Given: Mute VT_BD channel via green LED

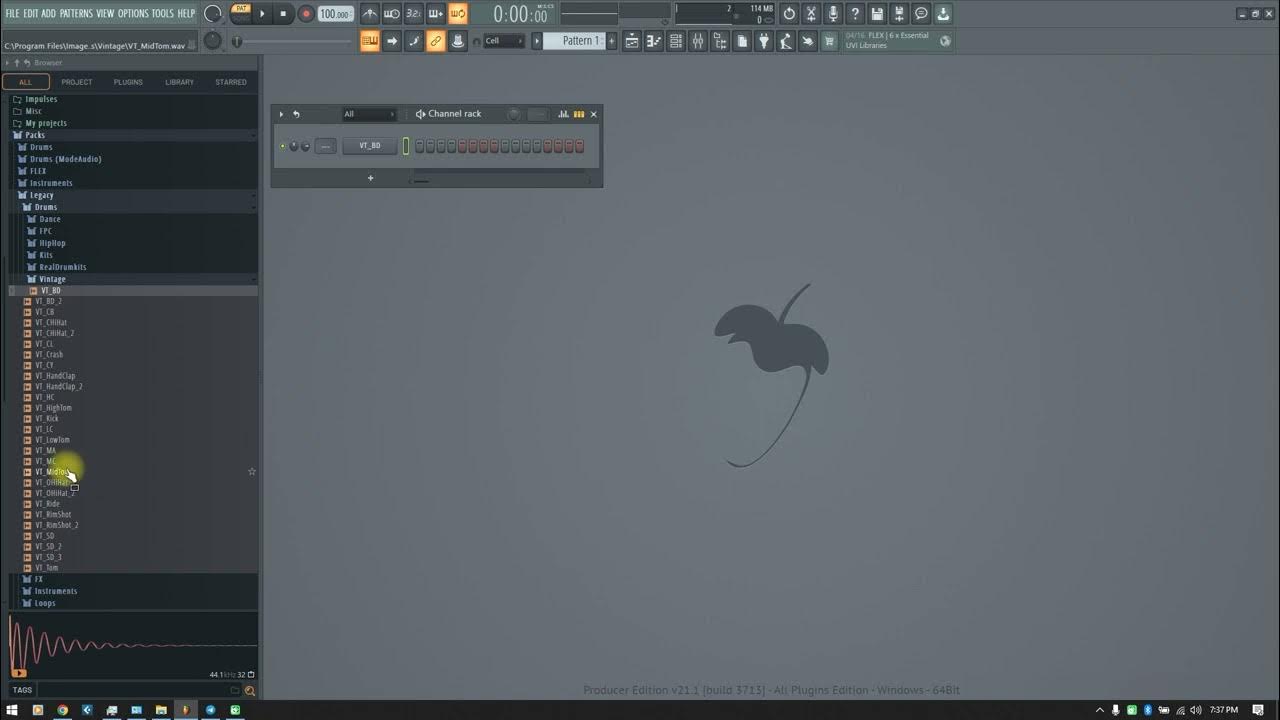Looking at the screenshot, I should click(283, 146).
